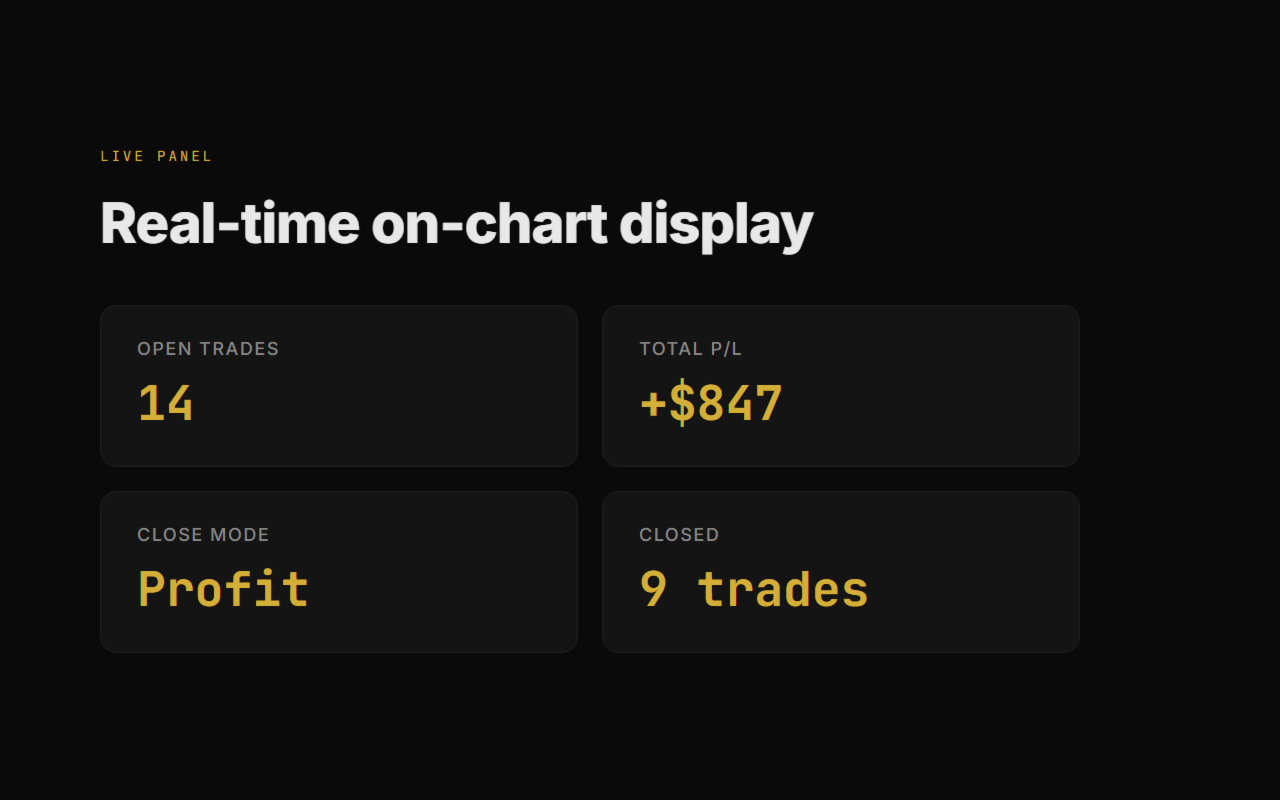Click the open trades value 14
Image resolution: width=1280 pixels, height=800 pixels.
[165, 404]
